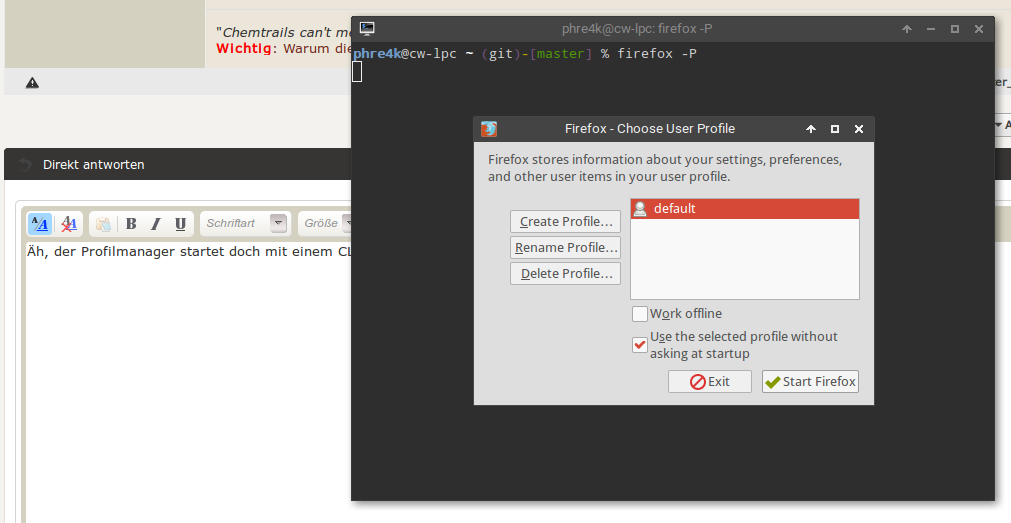This screenshot has height=523, width=1011.
Task: Click the warning triangle icon in the forum post
Action: (x=32, y=83)
